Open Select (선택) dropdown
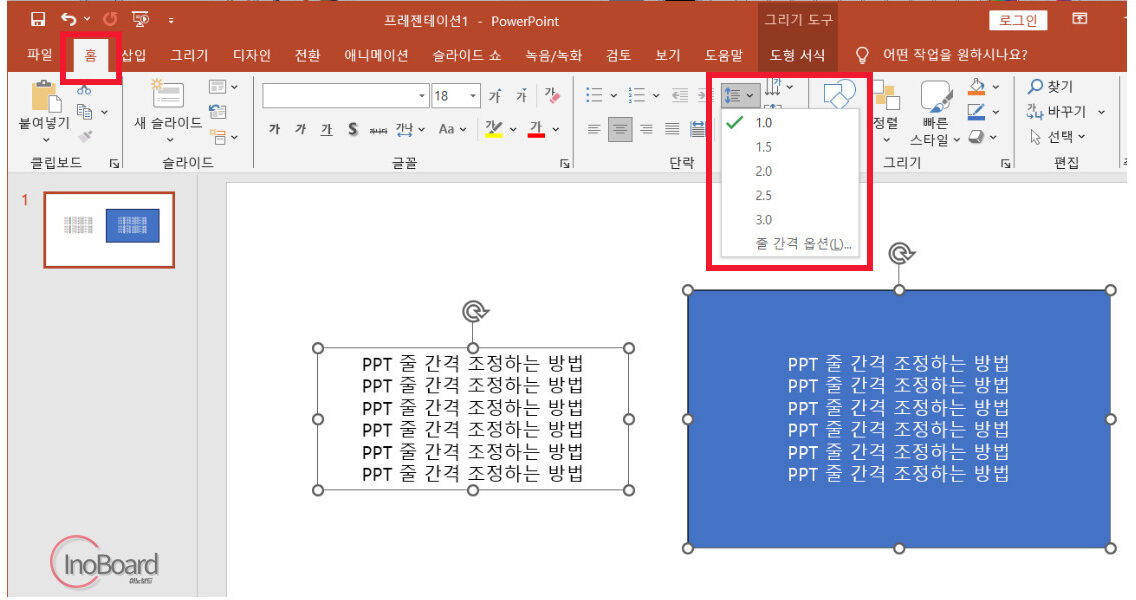This screenshot has height=600, width=1136. tap(1058, 136)
